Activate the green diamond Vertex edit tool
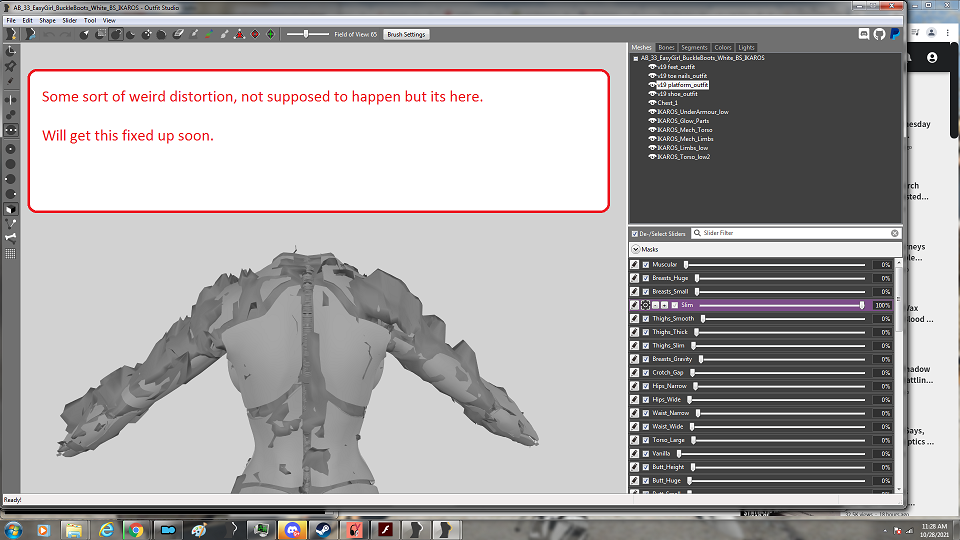This screenshot has height=540, width=960. pos(271,34)
